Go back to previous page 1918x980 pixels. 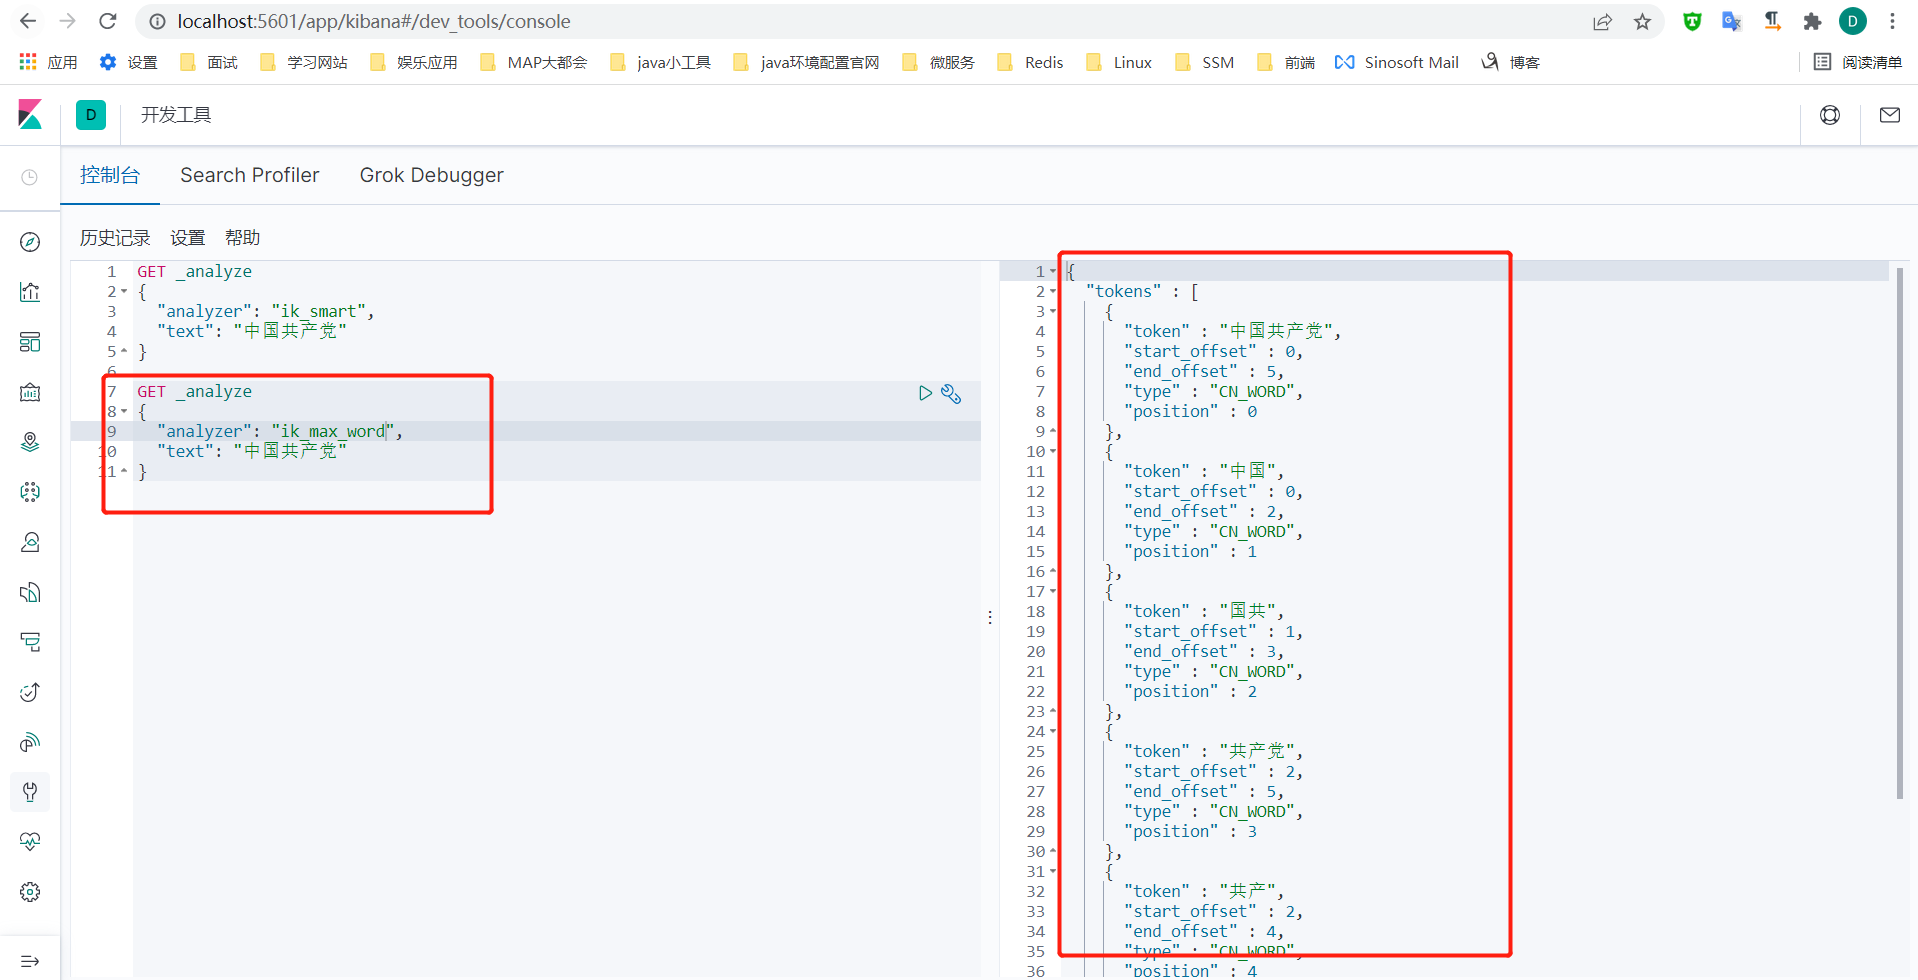point(28,21)
